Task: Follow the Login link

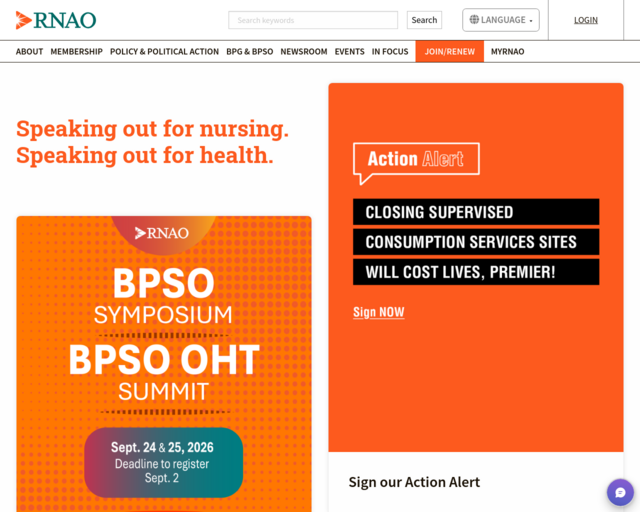Action: point(586,20)
